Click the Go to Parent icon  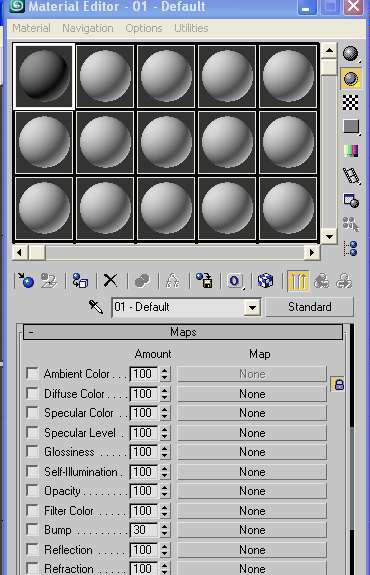tap(322, 281)
